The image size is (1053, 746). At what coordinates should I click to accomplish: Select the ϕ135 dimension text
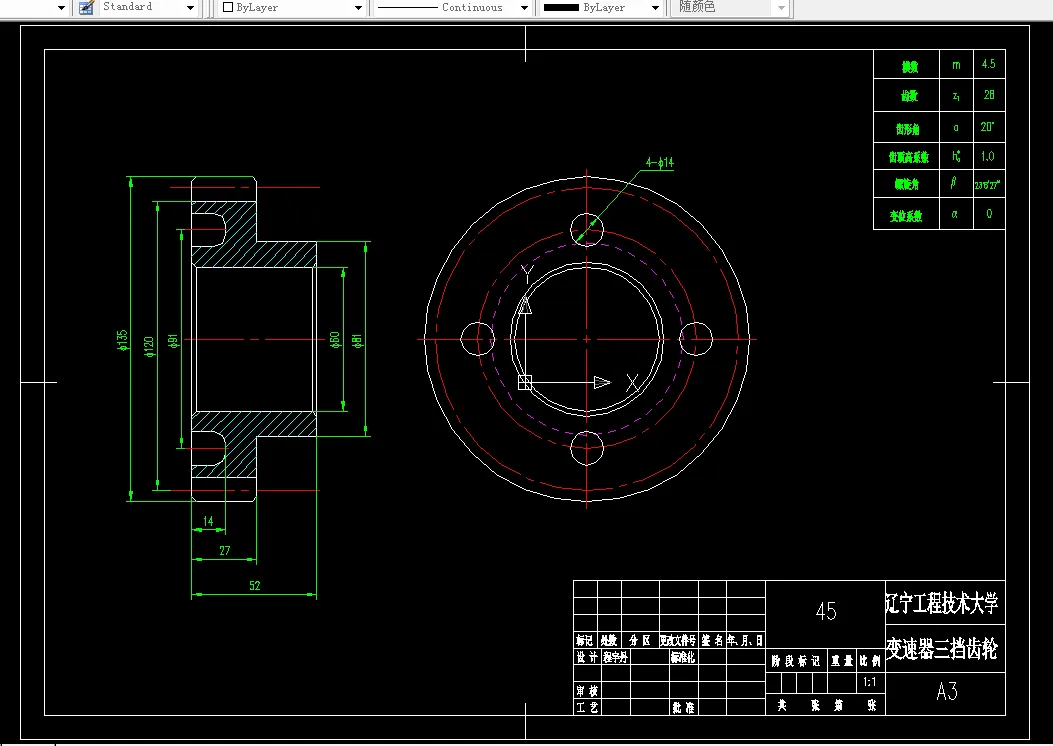122,340
